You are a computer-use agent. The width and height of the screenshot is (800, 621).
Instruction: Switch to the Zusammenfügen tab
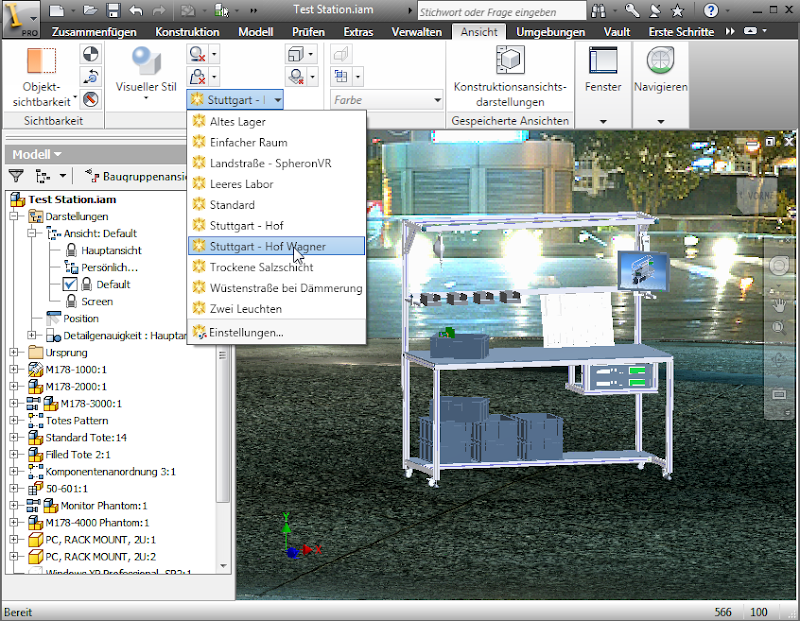[x=94, y=32]
